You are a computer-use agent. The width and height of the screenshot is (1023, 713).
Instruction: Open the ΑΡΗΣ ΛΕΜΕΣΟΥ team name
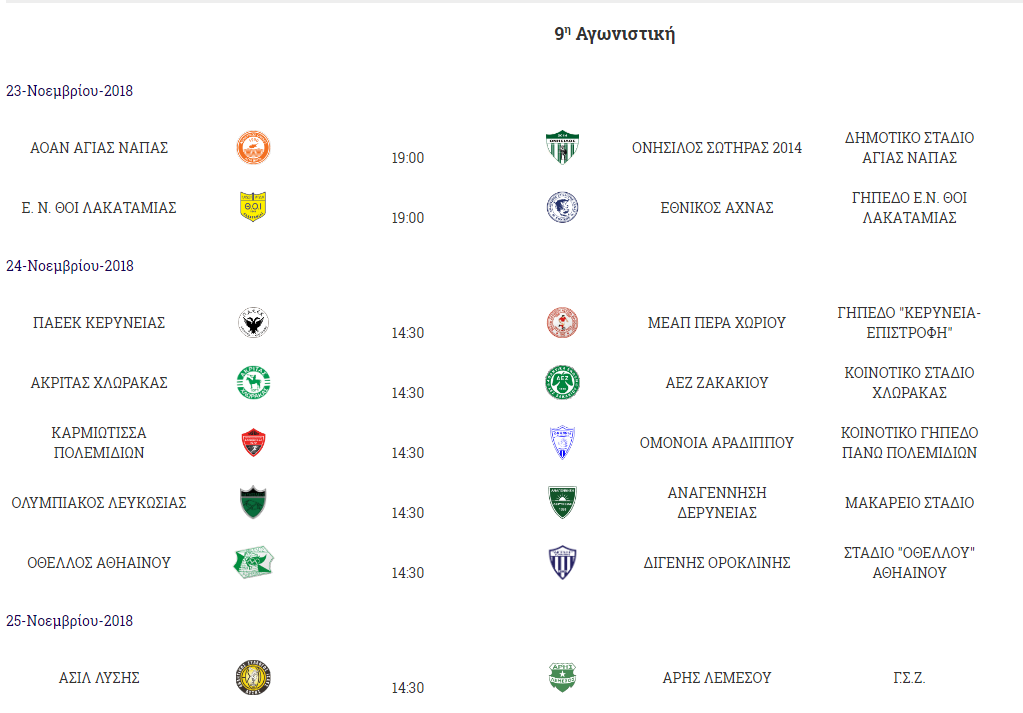[x=716, y=678]
